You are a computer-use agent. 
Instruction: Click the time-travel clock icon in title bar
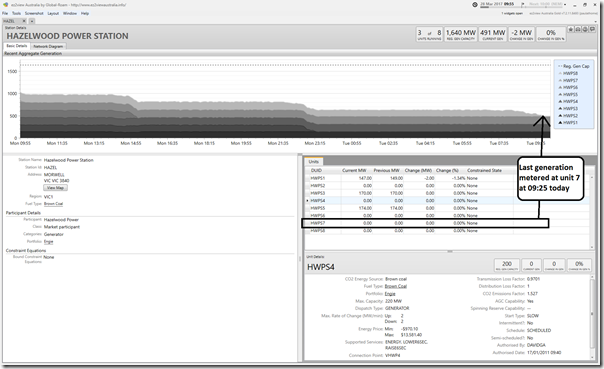[x=475, y=5]
